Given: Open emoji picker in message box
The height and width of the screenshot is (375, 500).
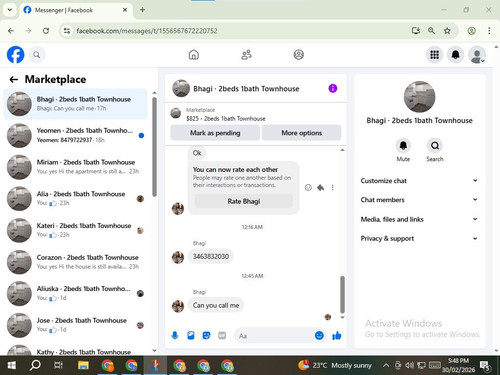Looking at the screenshot, I should (319, 335).
